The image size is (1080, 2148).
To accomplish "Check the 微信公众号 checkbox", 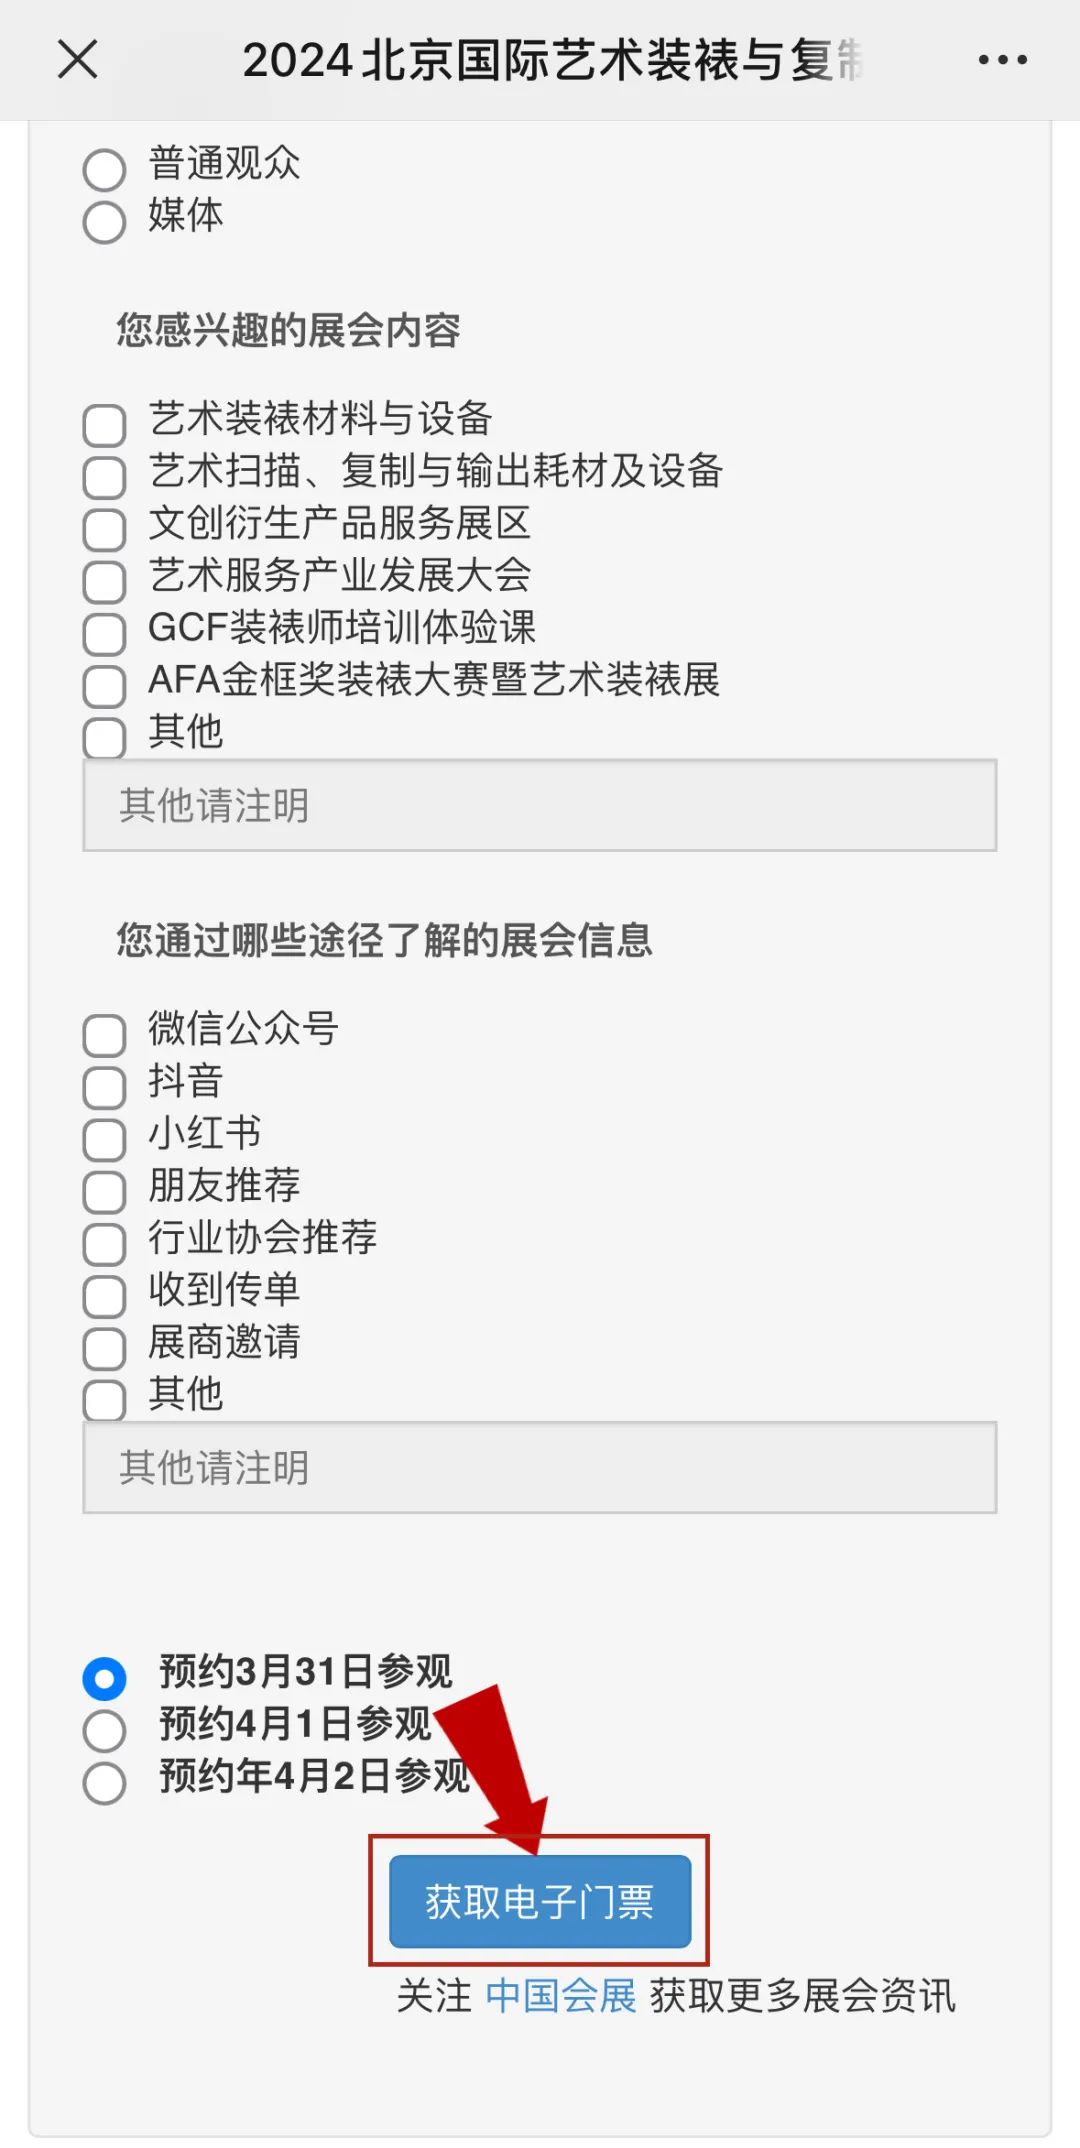I will (105, 1035).
